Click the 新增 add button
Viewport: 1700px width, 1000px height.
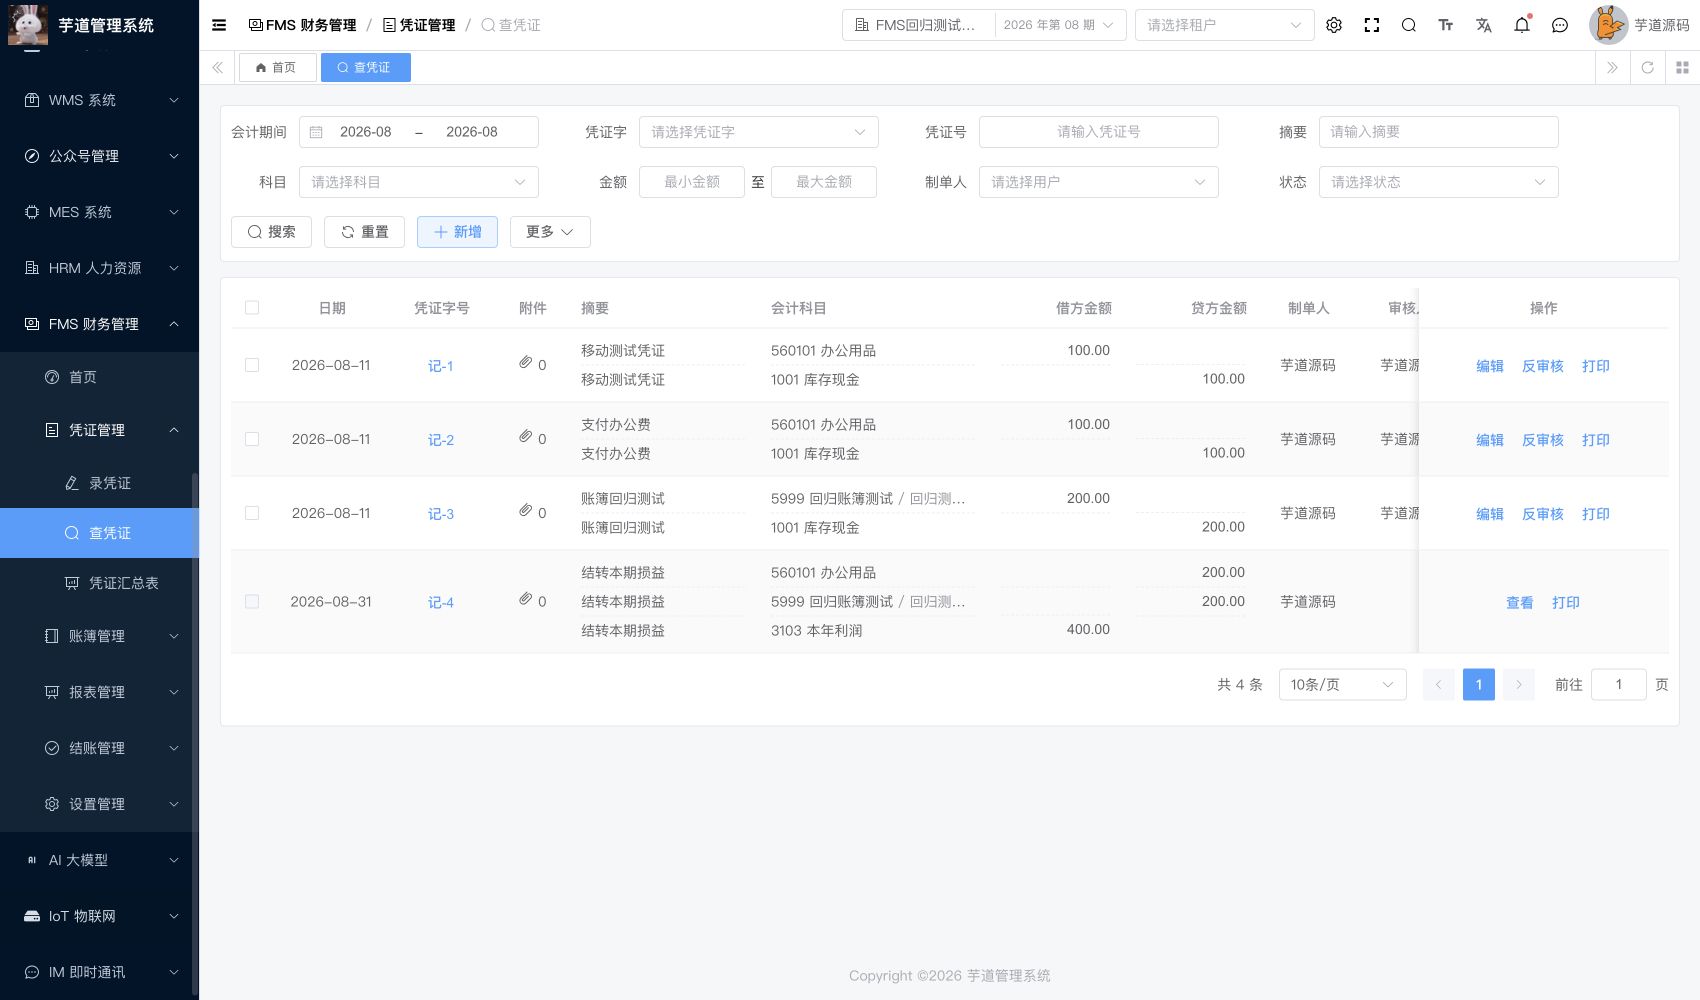[457, 232]
